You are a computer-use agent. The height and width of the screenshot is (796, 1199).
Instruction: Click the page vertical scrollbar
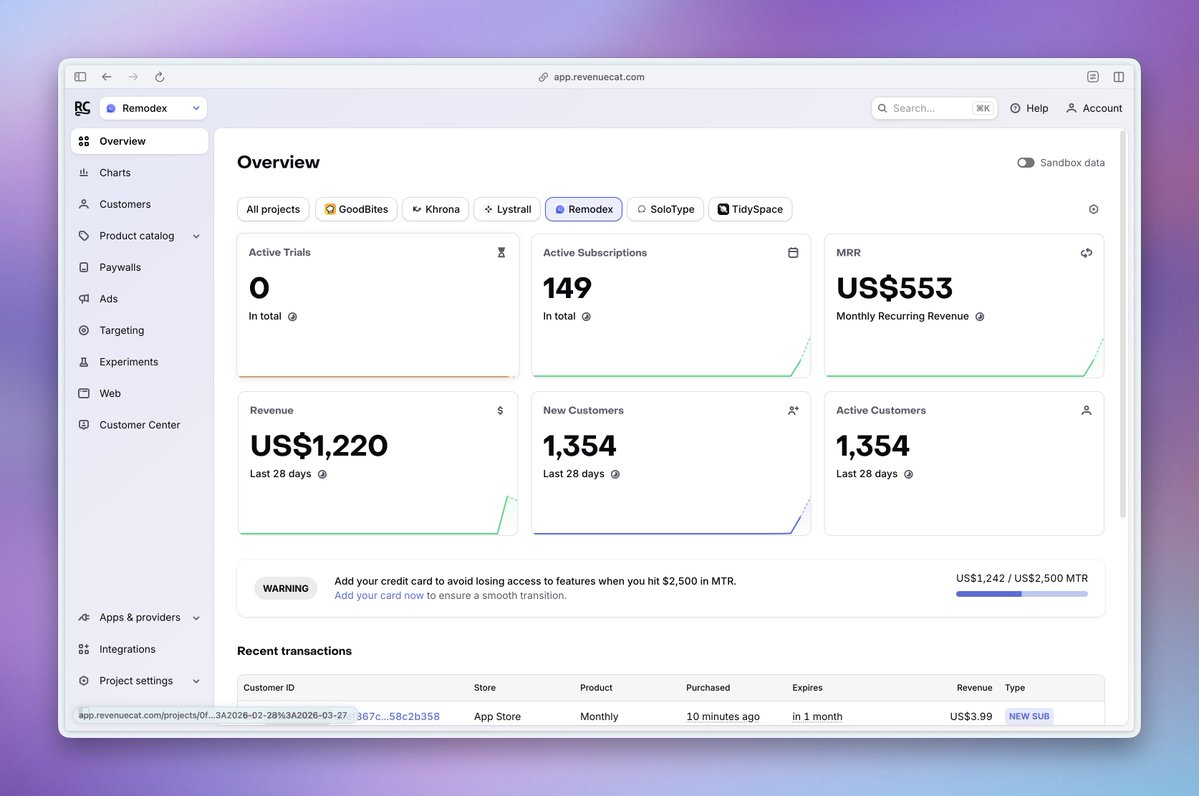(x=1123, y=325)
